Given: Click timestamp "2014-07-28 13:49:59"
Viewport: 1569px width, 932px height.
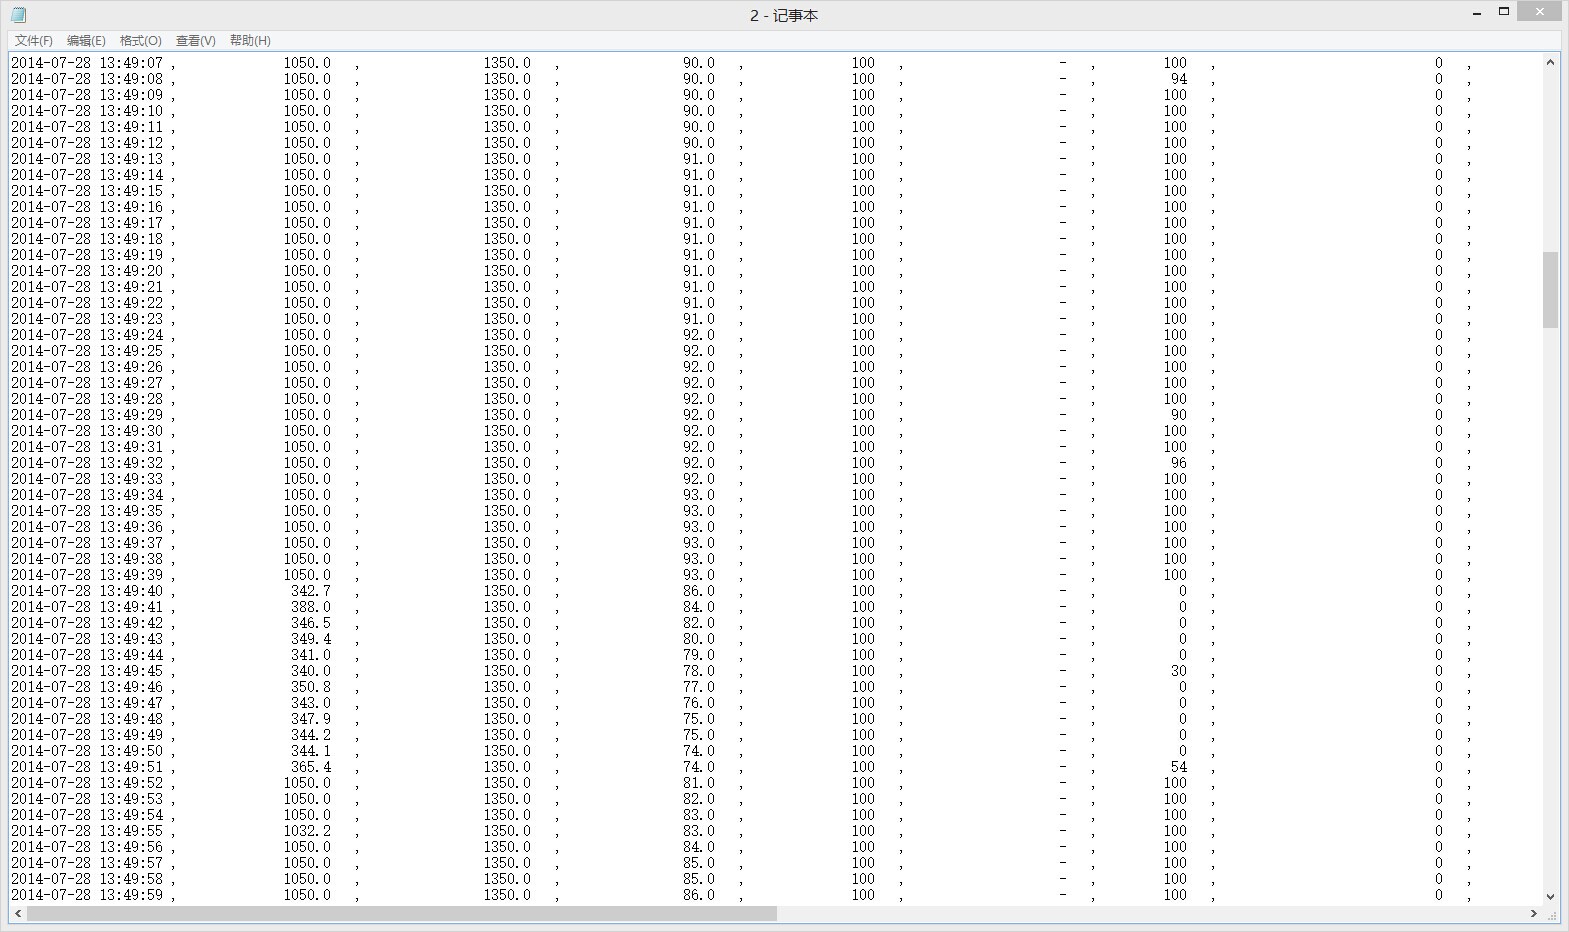Looking at the screenshot, I should pyautogui.click(x=86, y=895).
